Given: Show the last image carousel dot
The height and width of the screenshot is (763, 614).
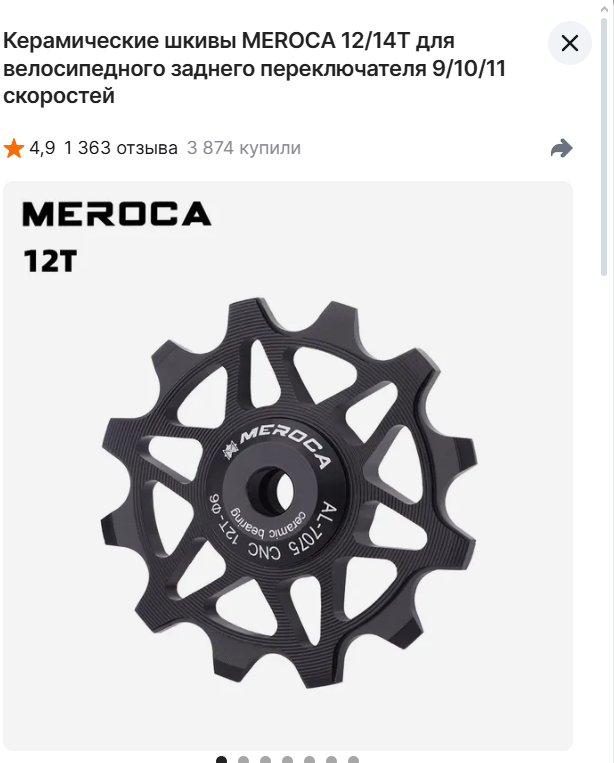Looking at the screenshot, I should 354,760.
